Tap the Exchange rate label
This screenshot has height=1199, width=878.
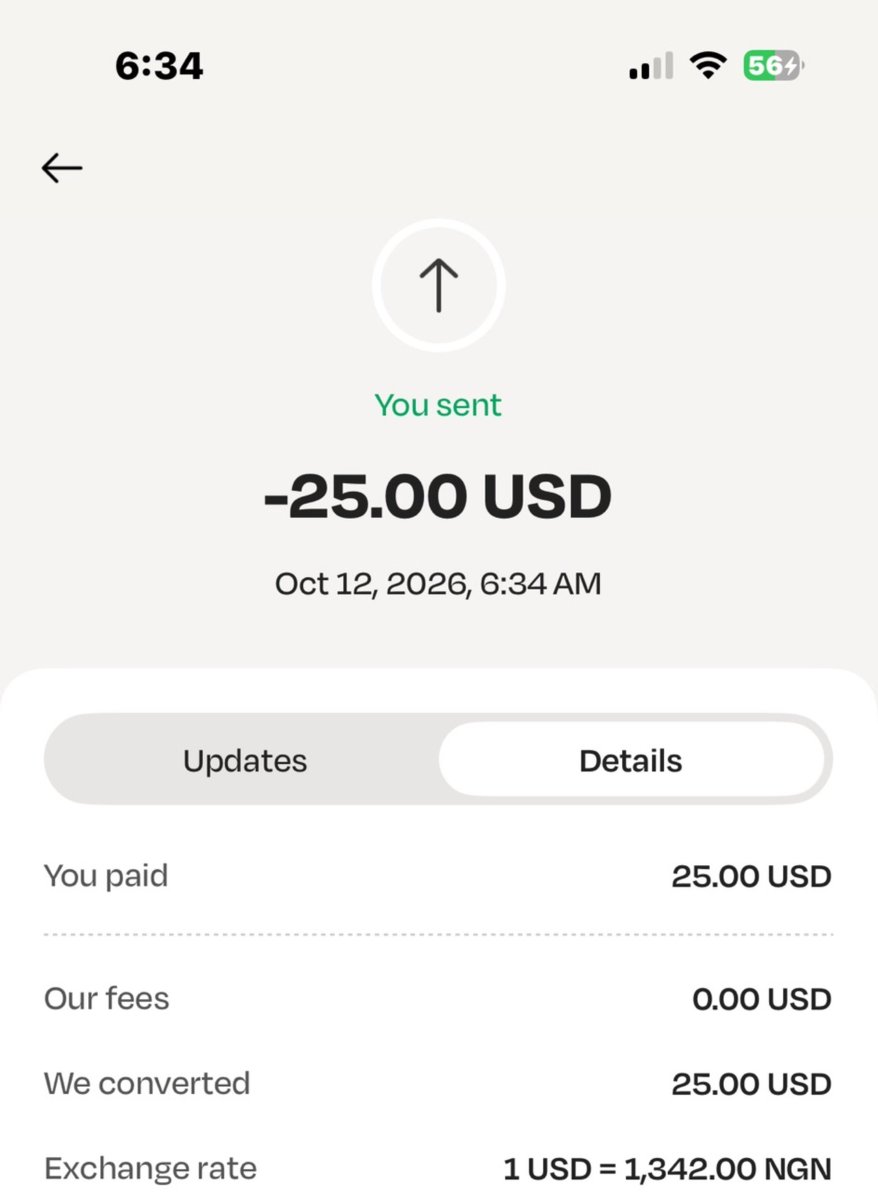coord(151,1168)
